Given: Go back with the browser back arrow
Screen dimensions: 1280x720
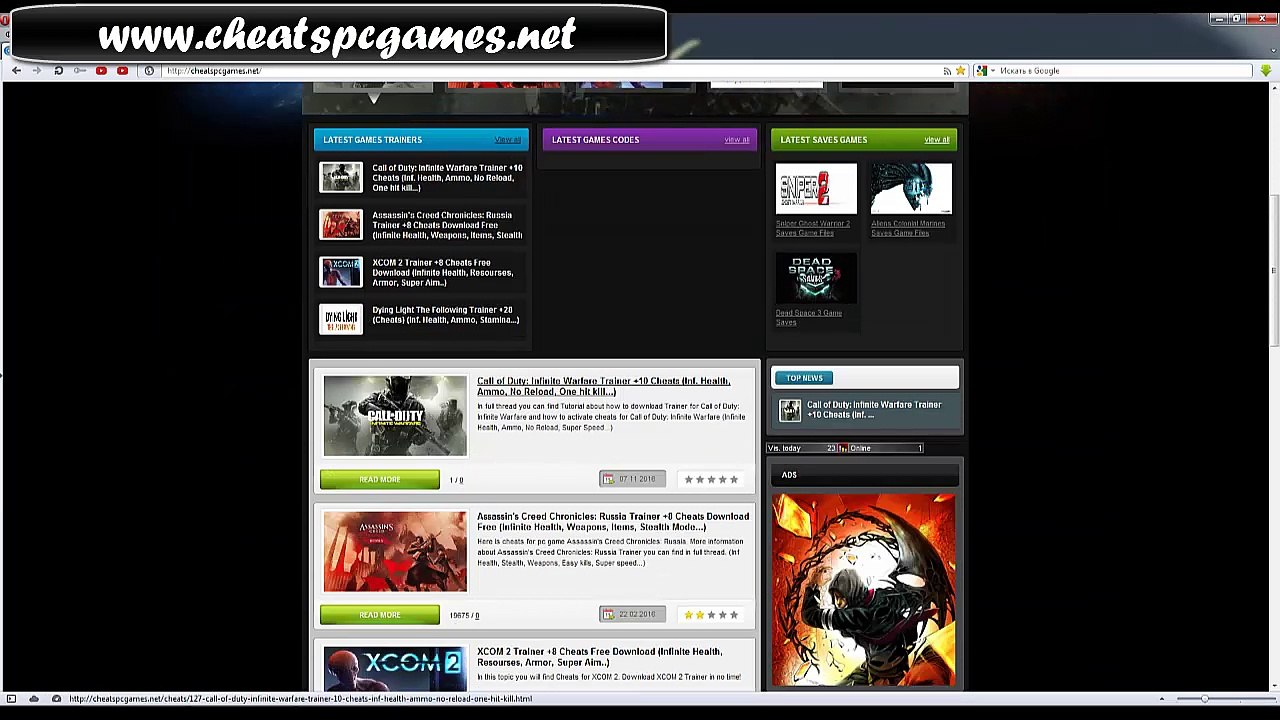Looking at the screenshot, I should (17, 70).
